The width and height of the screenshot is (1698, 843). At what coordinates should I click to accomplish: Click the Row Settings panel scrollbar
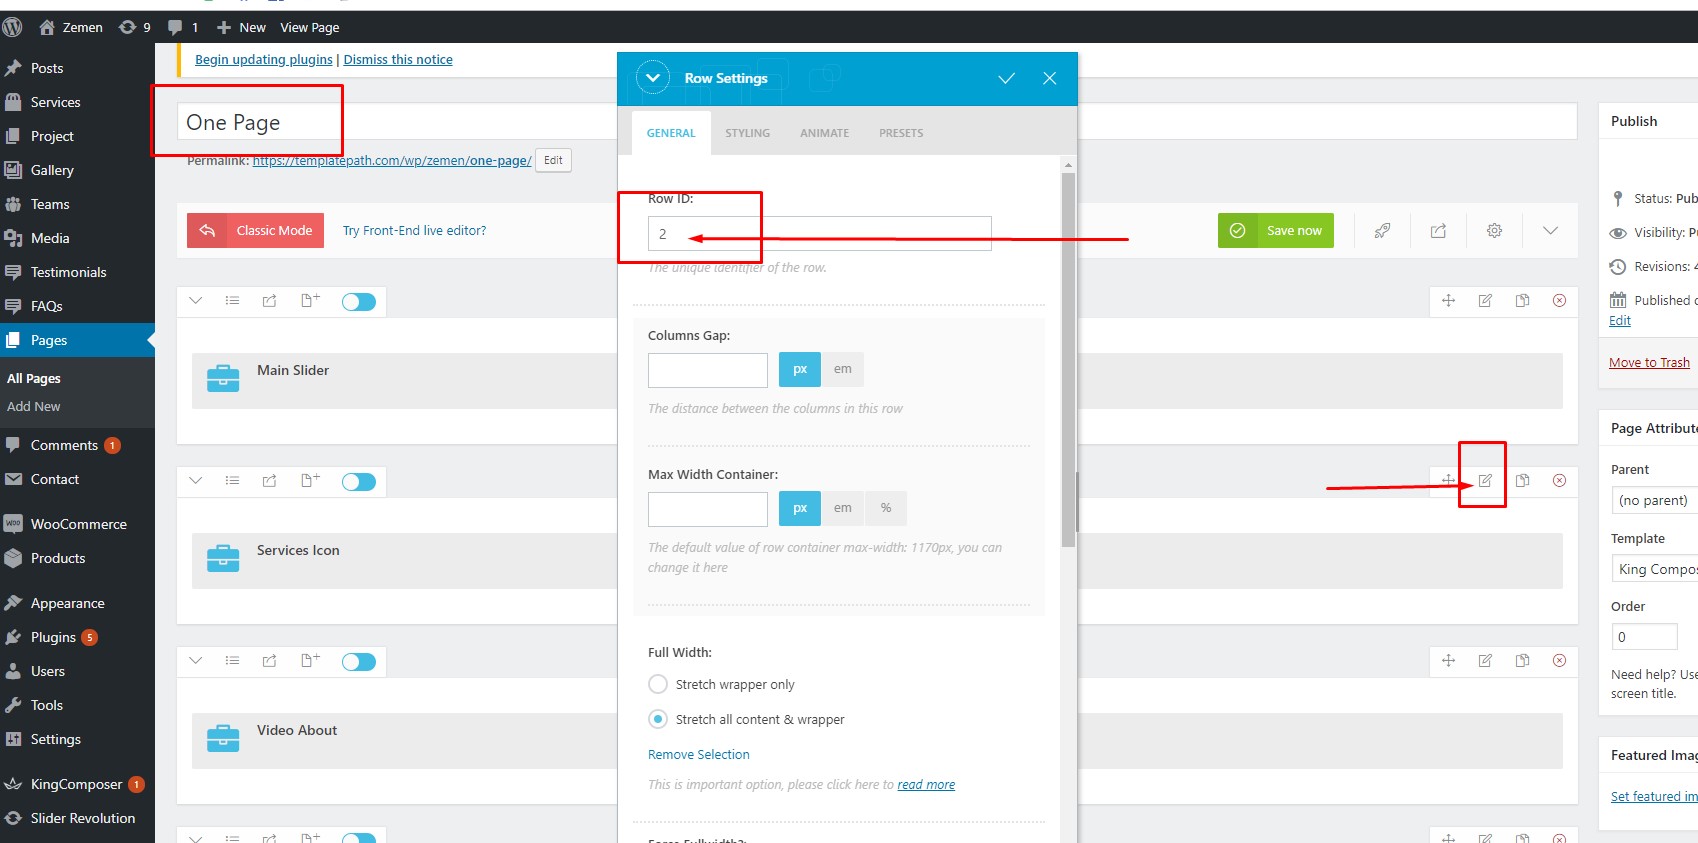[x=1068, y=360]
